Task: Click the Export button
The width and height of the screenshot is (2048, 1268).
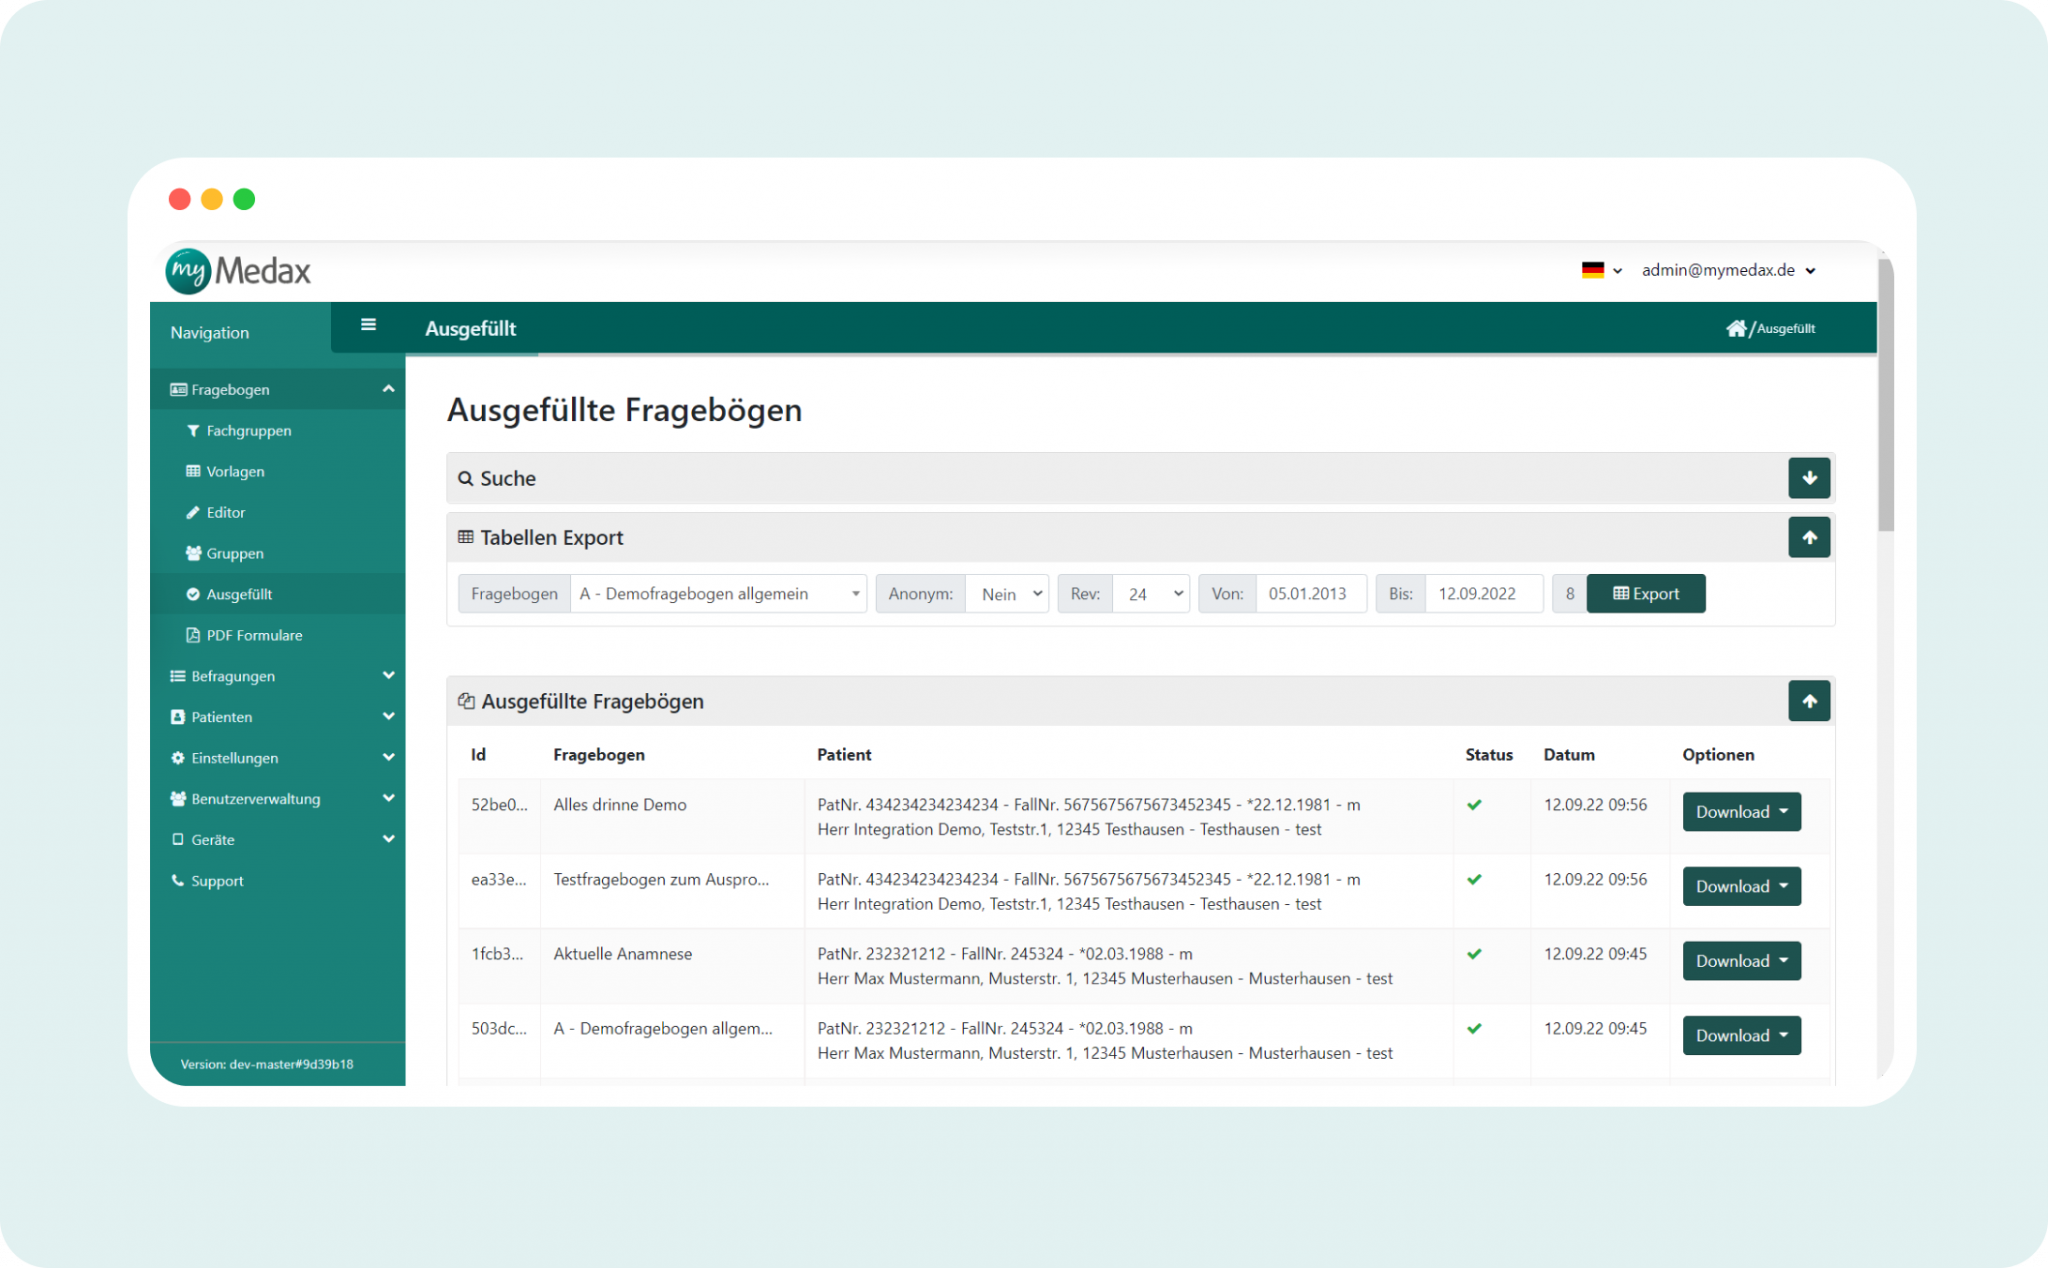Action: [x=1646, y=594]
